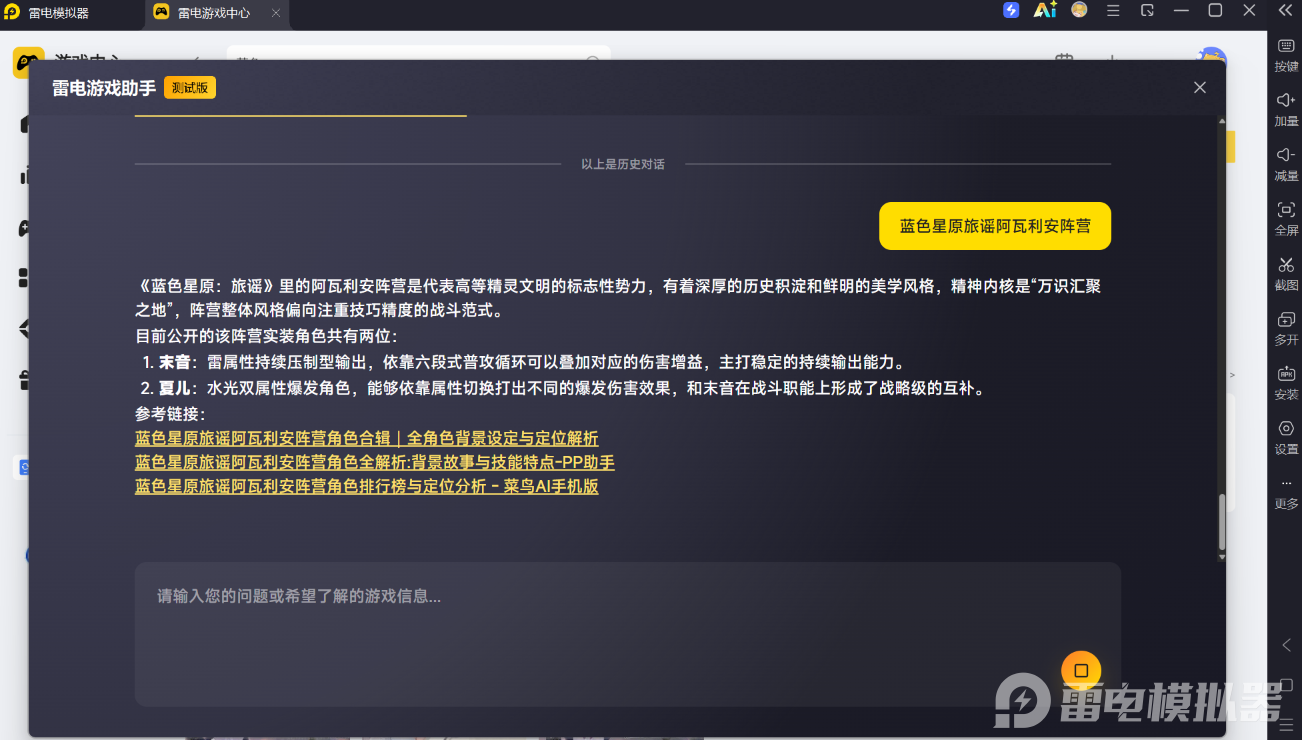The width and height of the screenshot is (1302, 740).
Task: Open the 阿瓦利安阵营角色合辑 reference link
Action: [x=367, y=439]
